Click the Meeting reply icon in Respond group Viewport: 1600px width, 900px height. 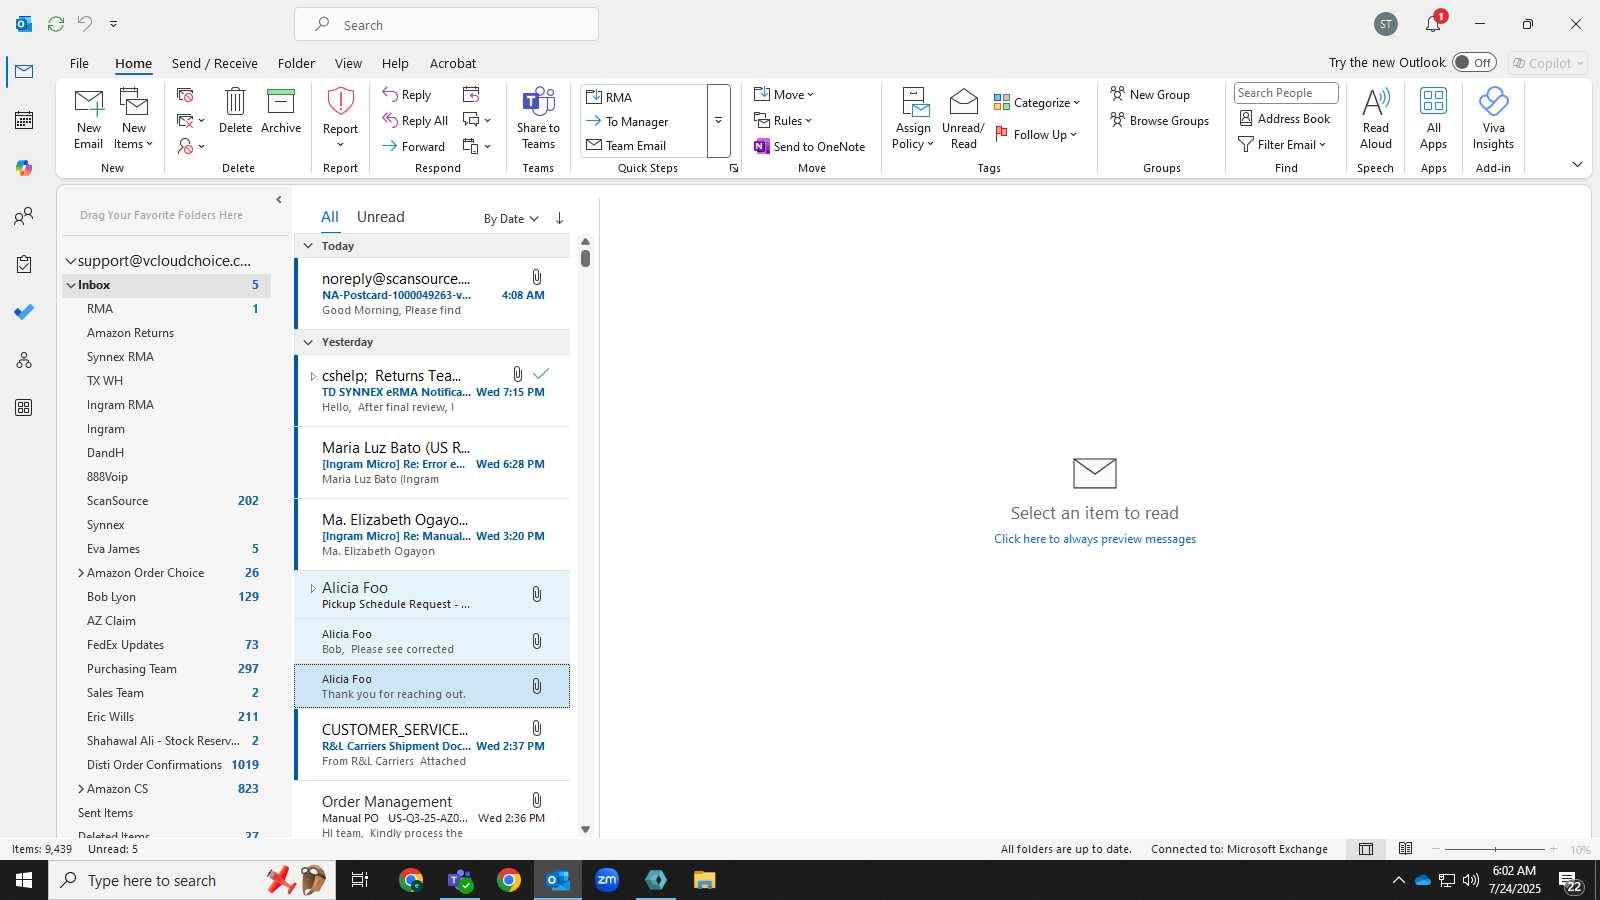471,95
